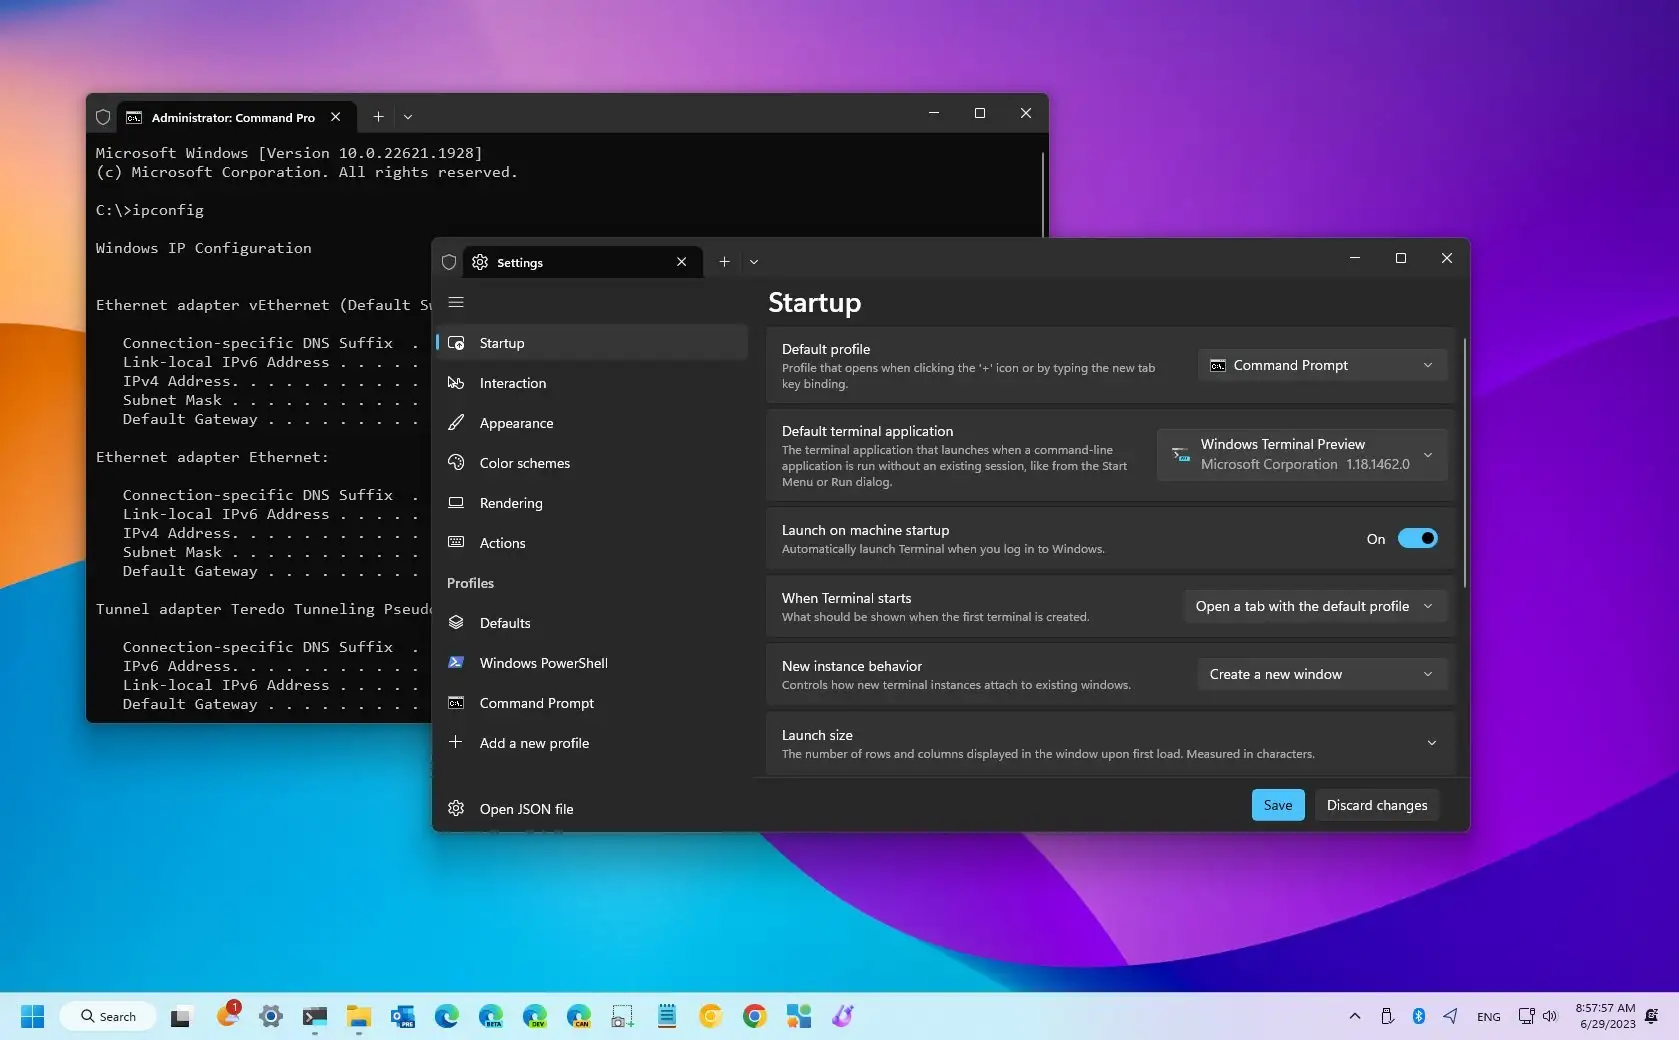Open Settings gear app on taskbar
This screenshot has width=1679, height=1040.
(x=271, y=1016)
